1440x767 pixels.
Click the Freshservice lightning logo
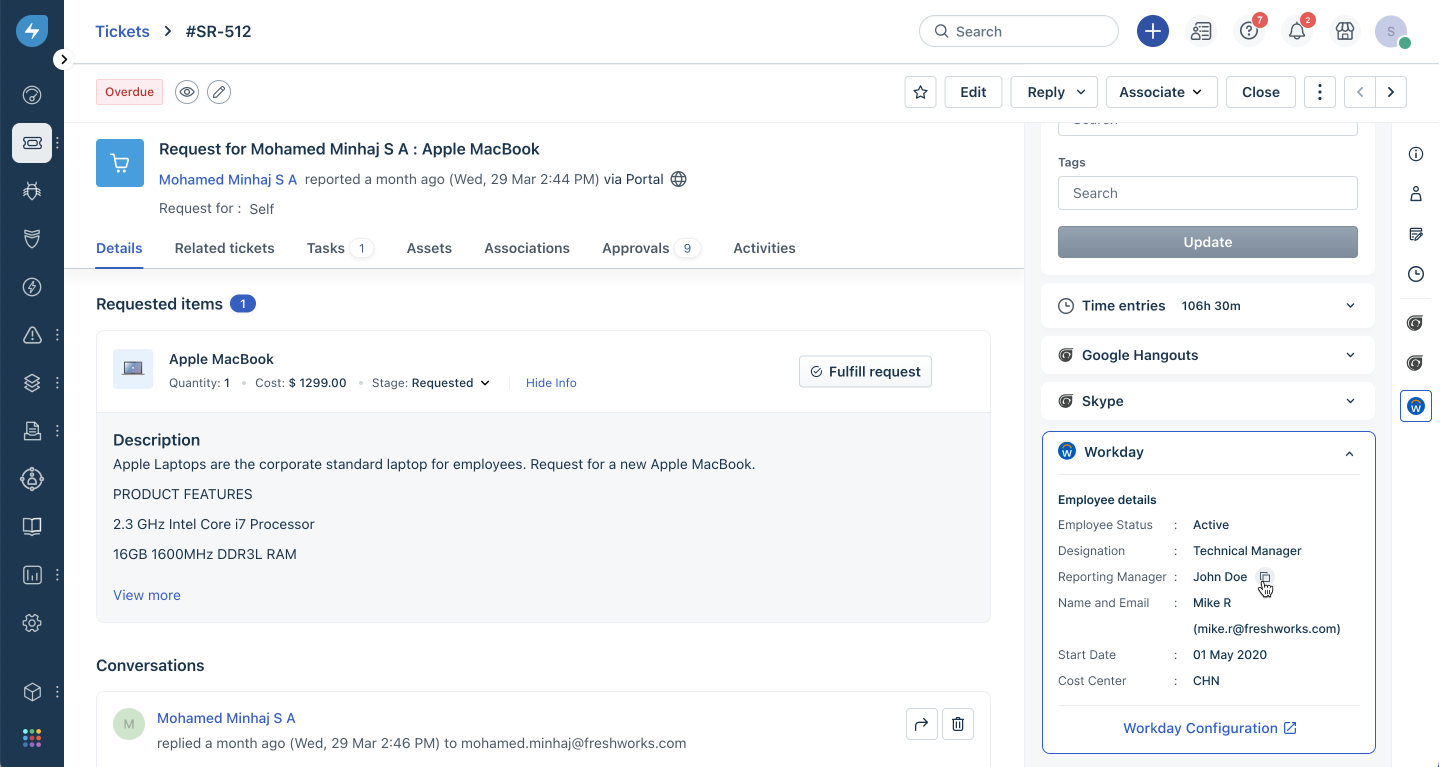(32, 31)
